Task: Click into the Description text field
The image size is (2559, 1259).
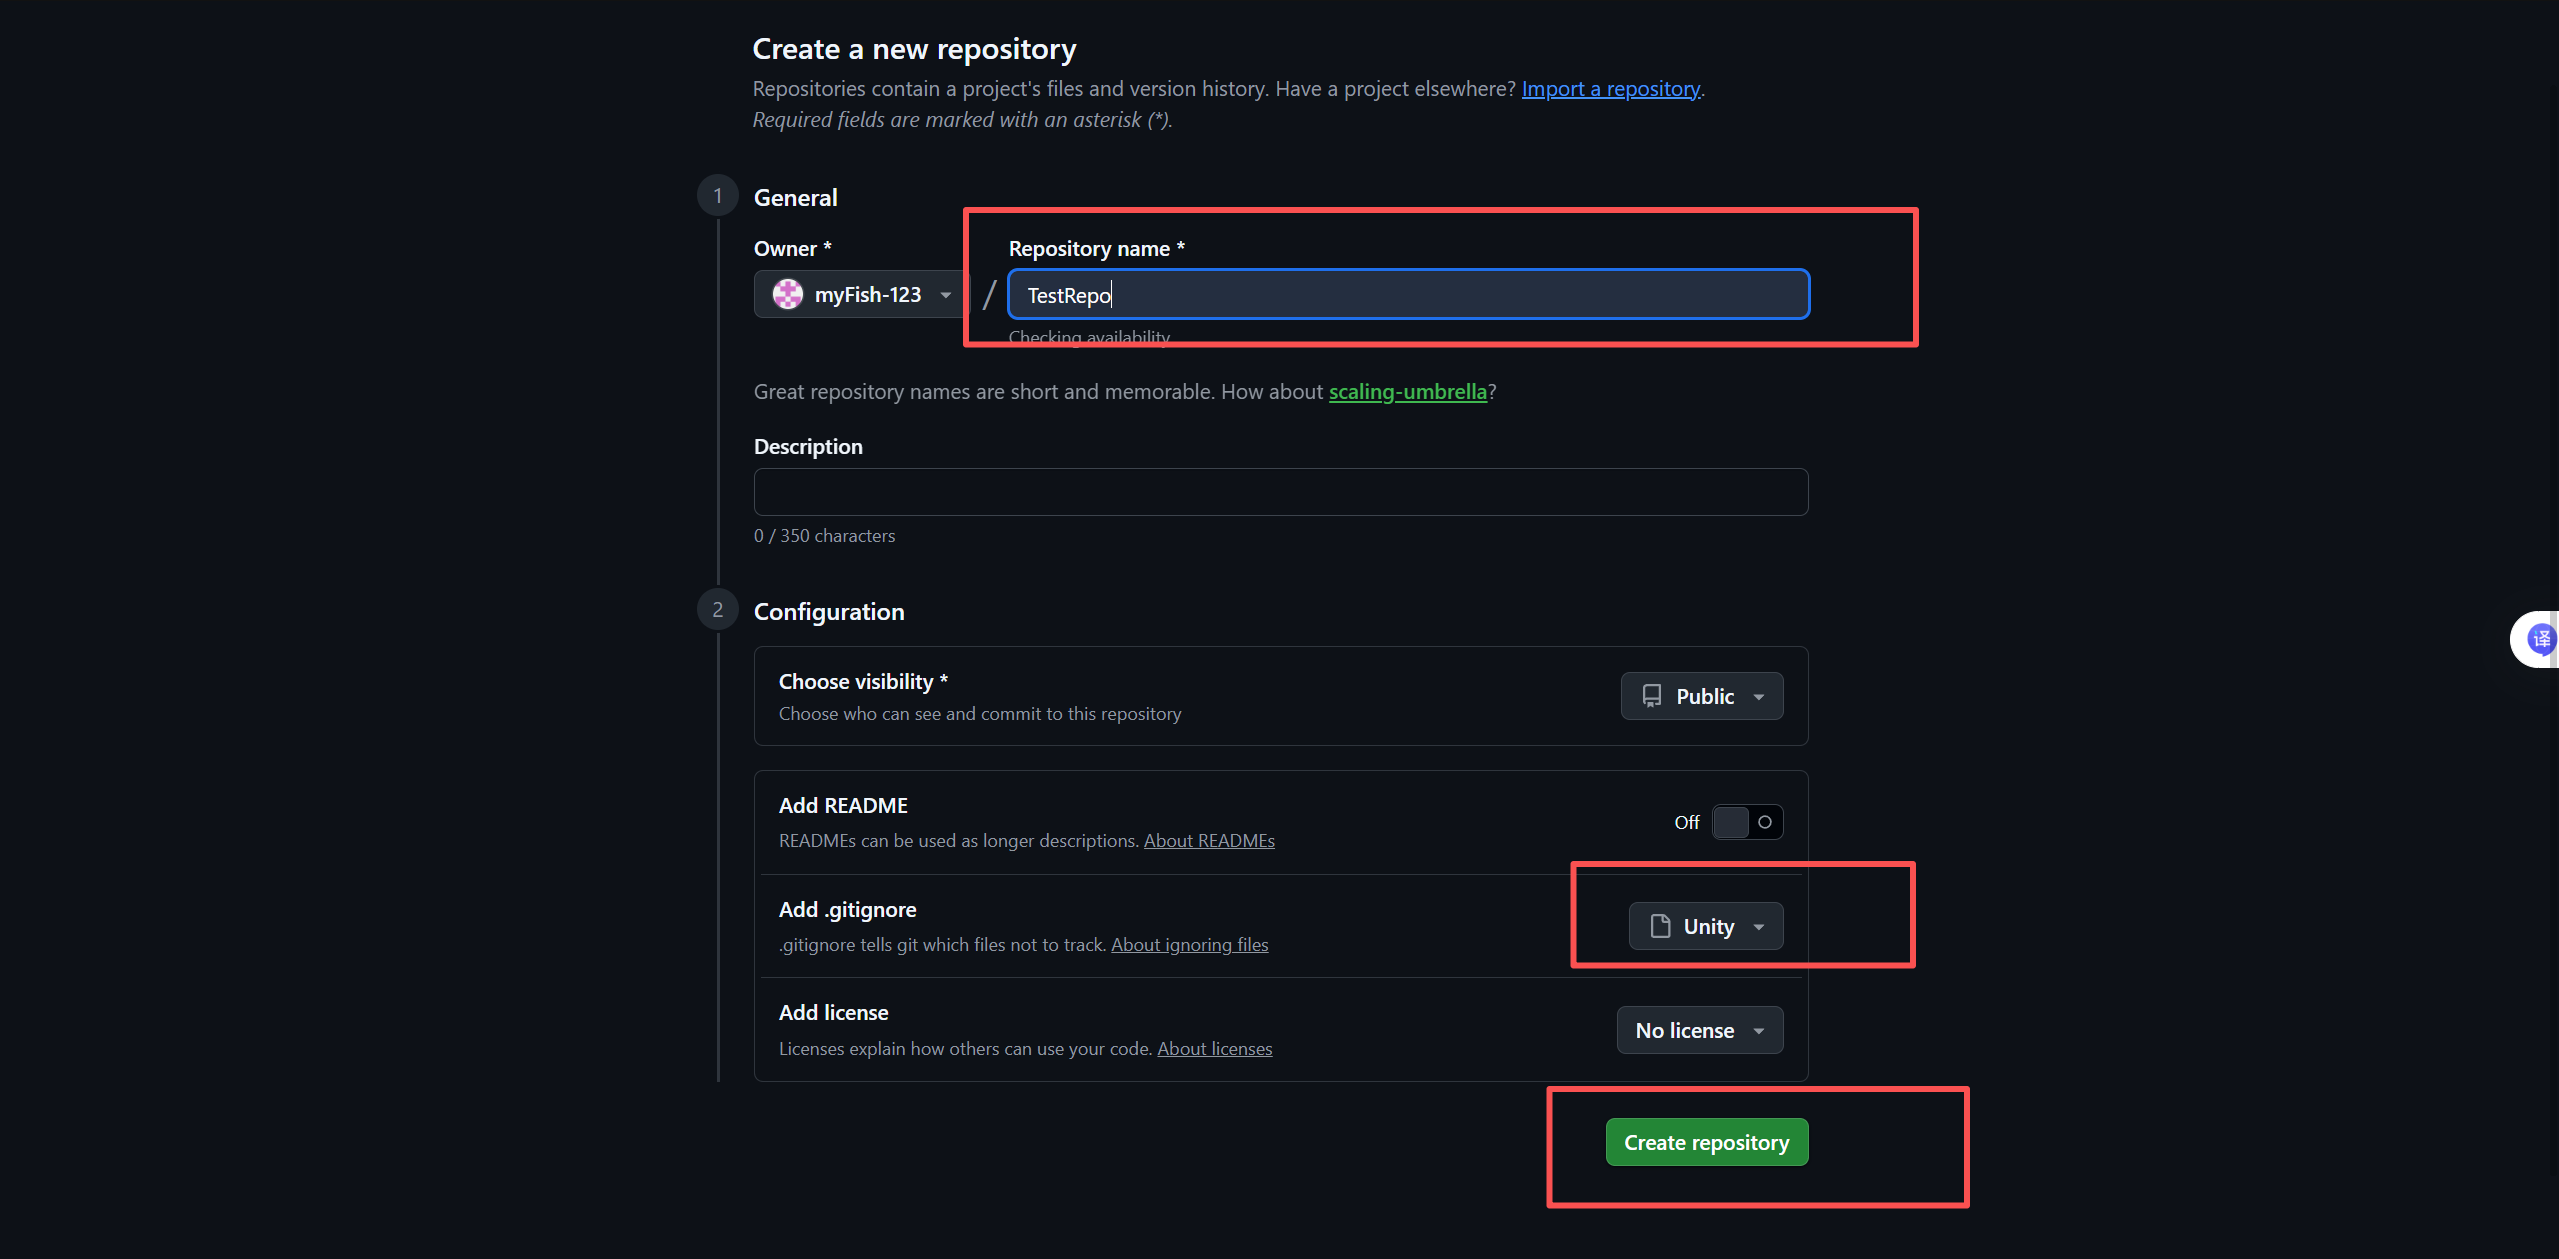Action: click(x=1281, y=492)
